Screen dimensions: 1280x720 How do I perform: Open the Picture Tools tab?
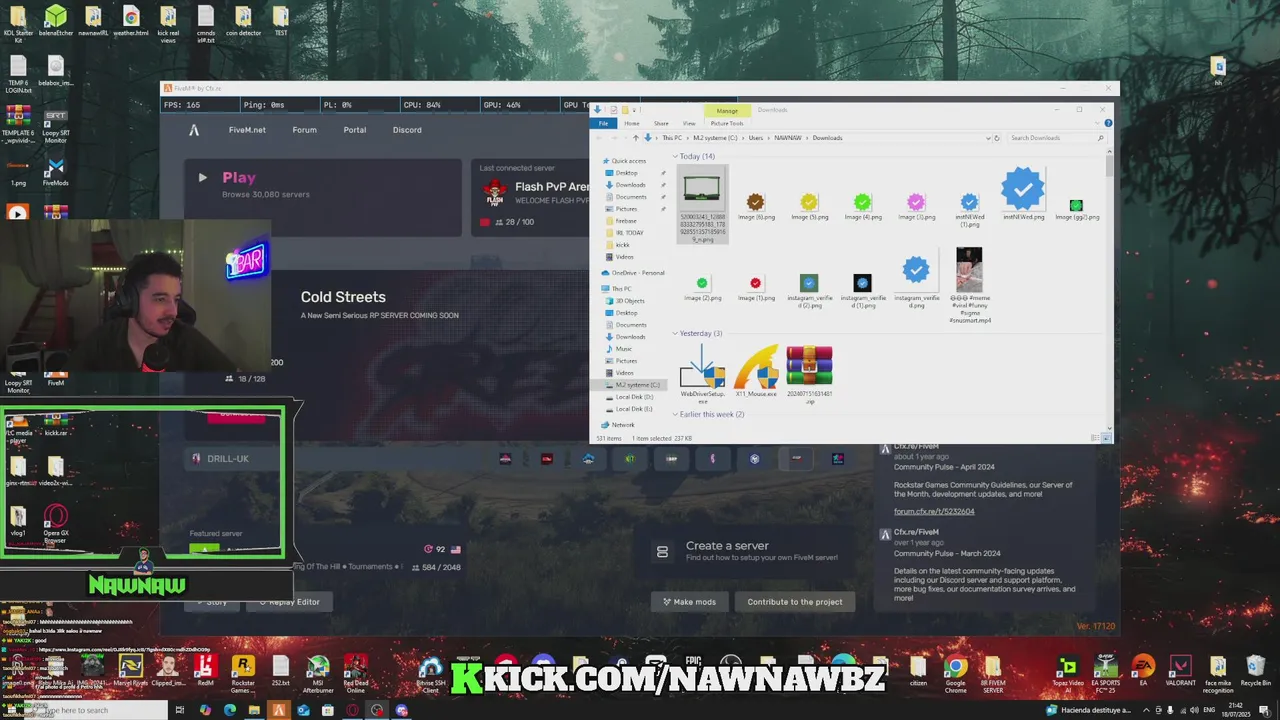click(x=727, y=123)
